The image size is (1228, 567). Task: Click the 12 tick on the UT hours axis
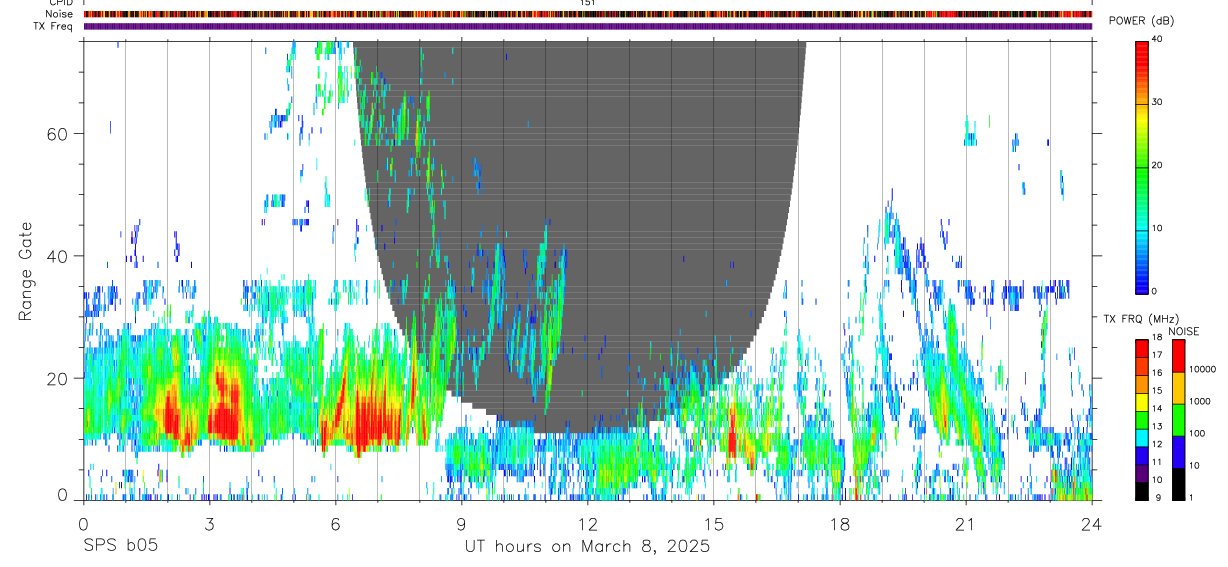tap(588, 522)
